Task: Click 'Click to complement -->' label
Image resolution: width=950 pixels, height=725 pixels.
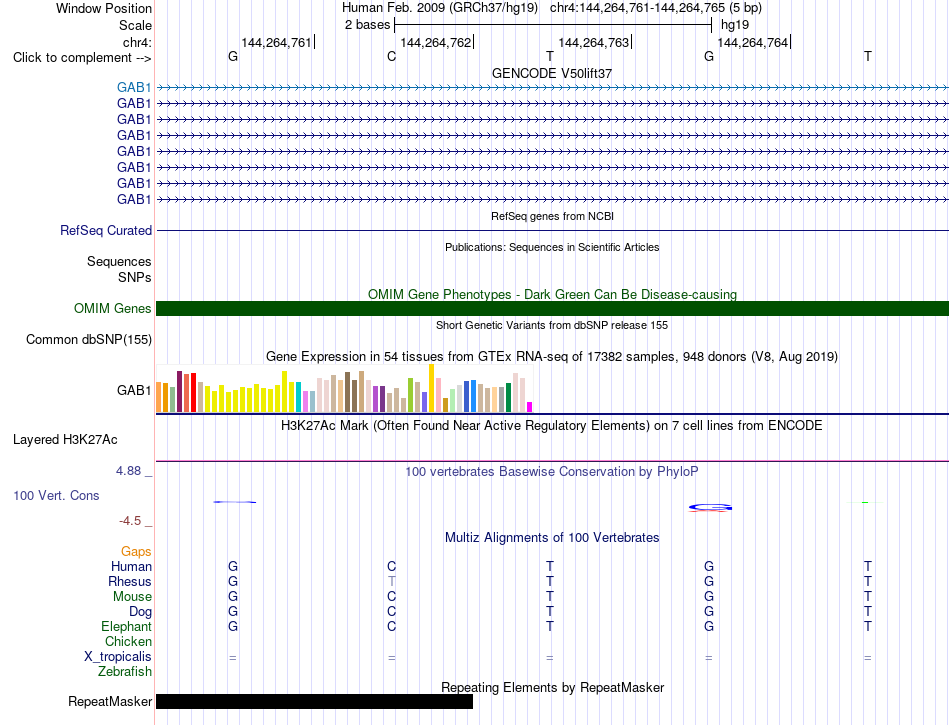Action: click(x=82, y=58)
